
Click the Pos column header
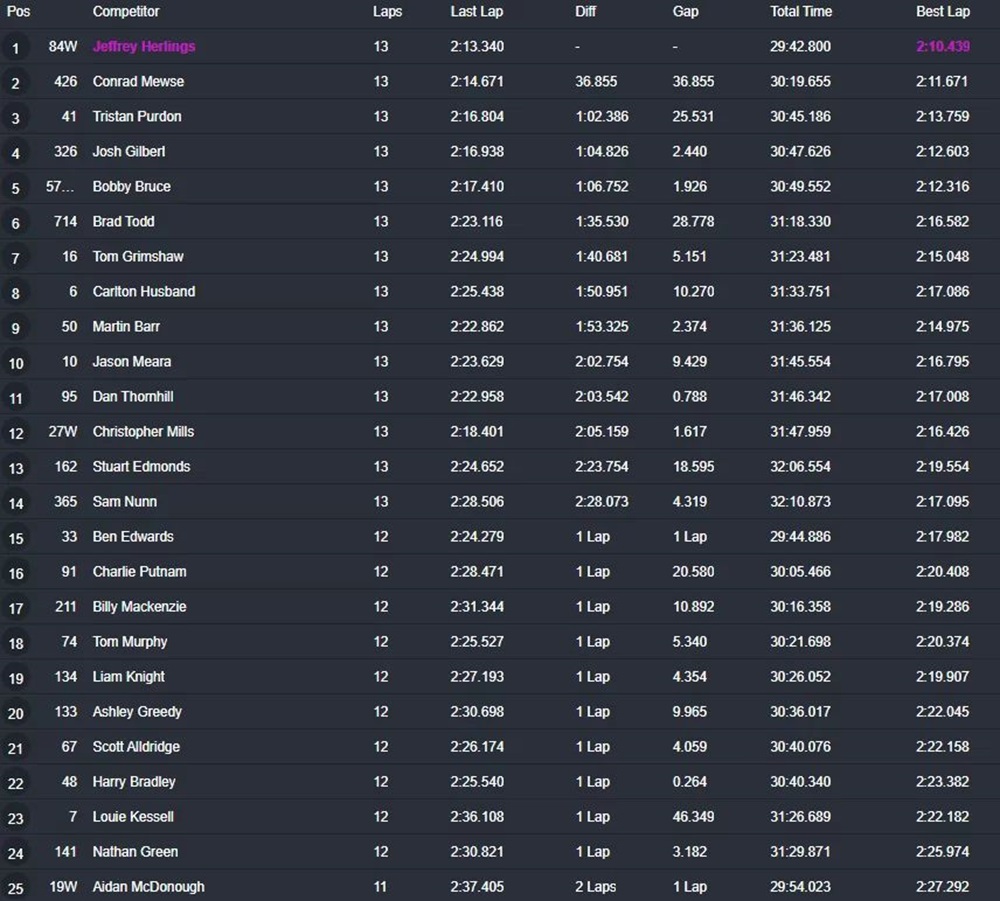[18, 12]
